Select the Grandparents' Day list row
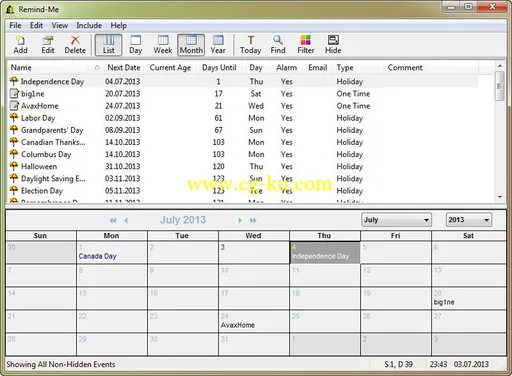 pyautogui.click(x=243, y=130)
